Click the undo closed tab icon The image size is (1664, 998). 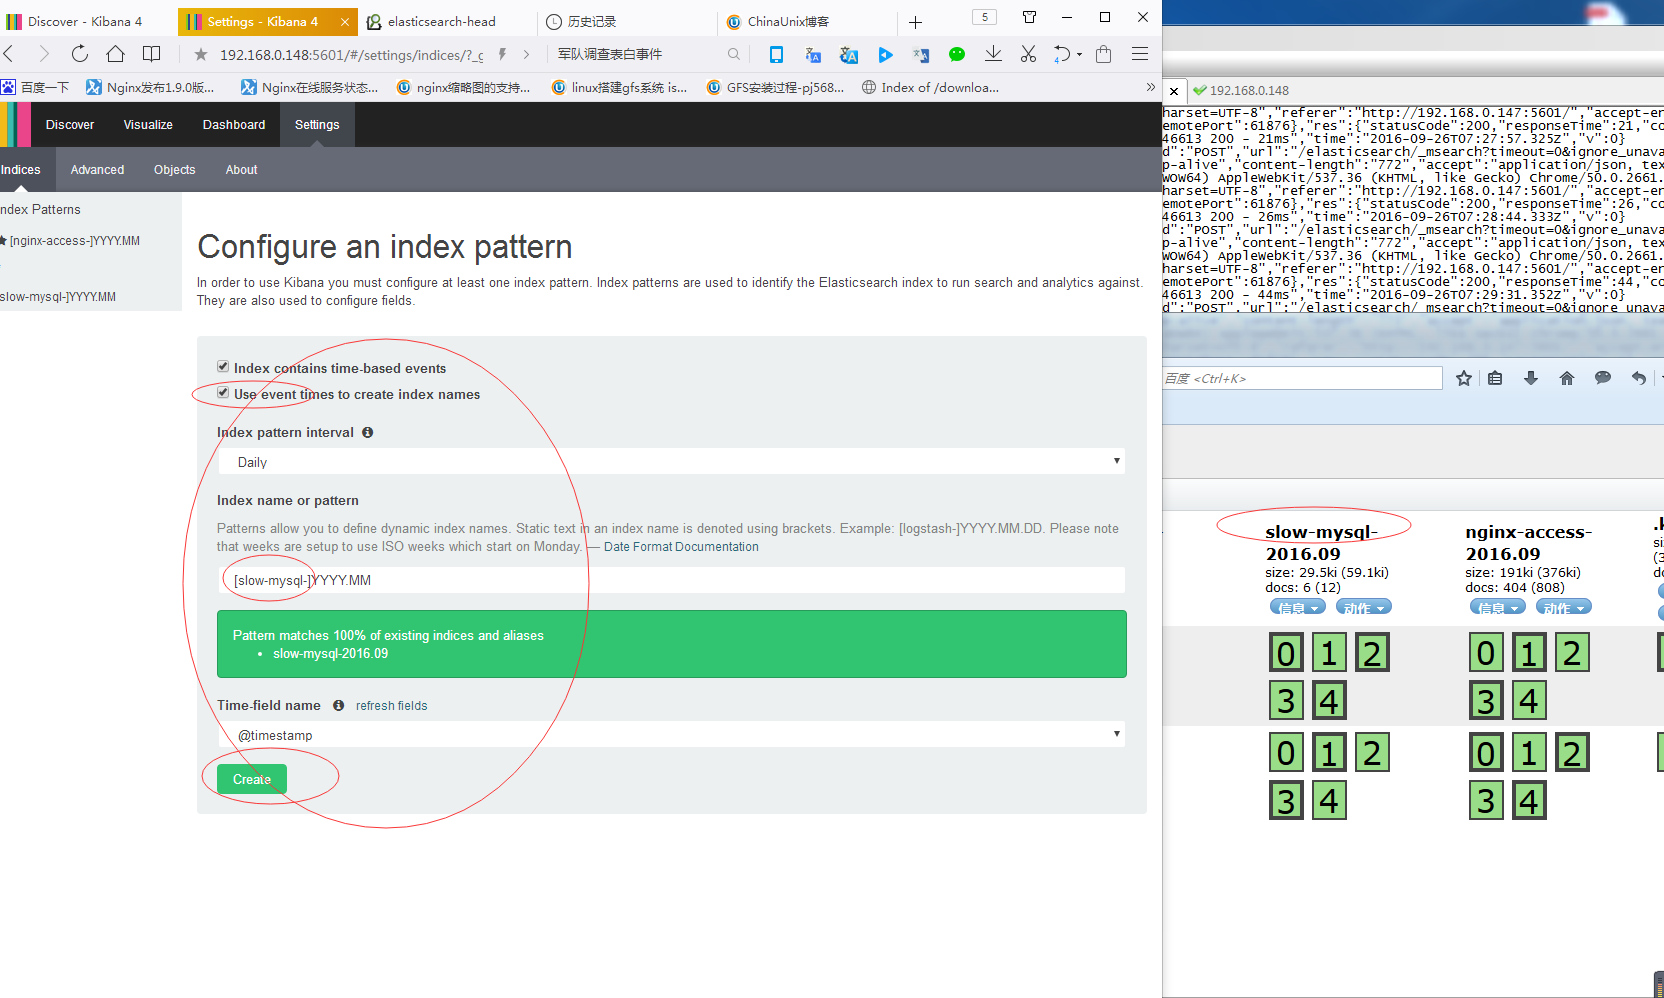(x=1062, y=54)
